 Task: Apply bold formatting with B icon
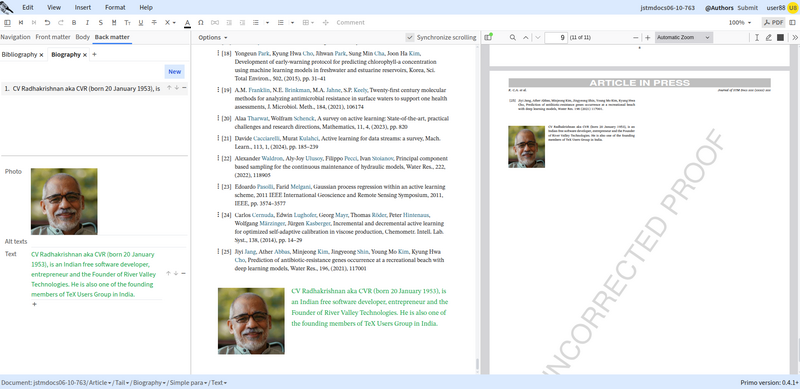coord(74,22)
